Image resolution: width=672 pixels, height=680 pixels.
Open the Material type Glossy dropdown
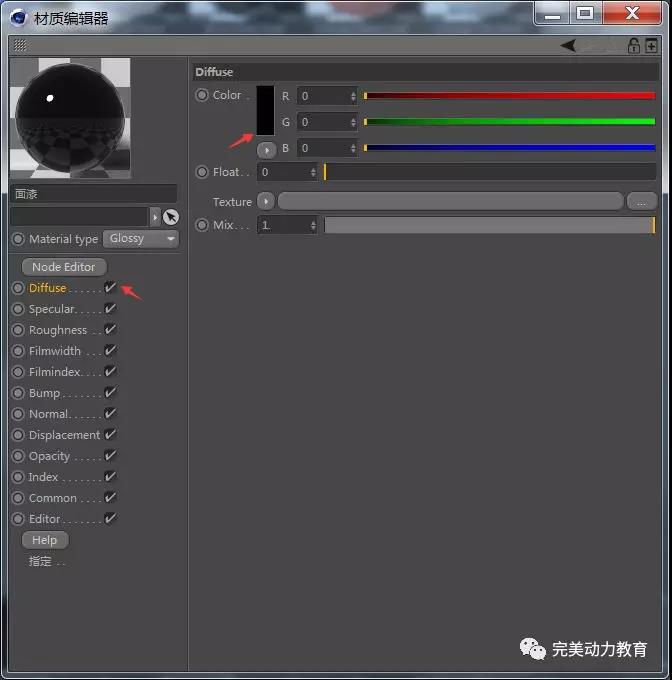pyautogui.click(x=141, y=239)
